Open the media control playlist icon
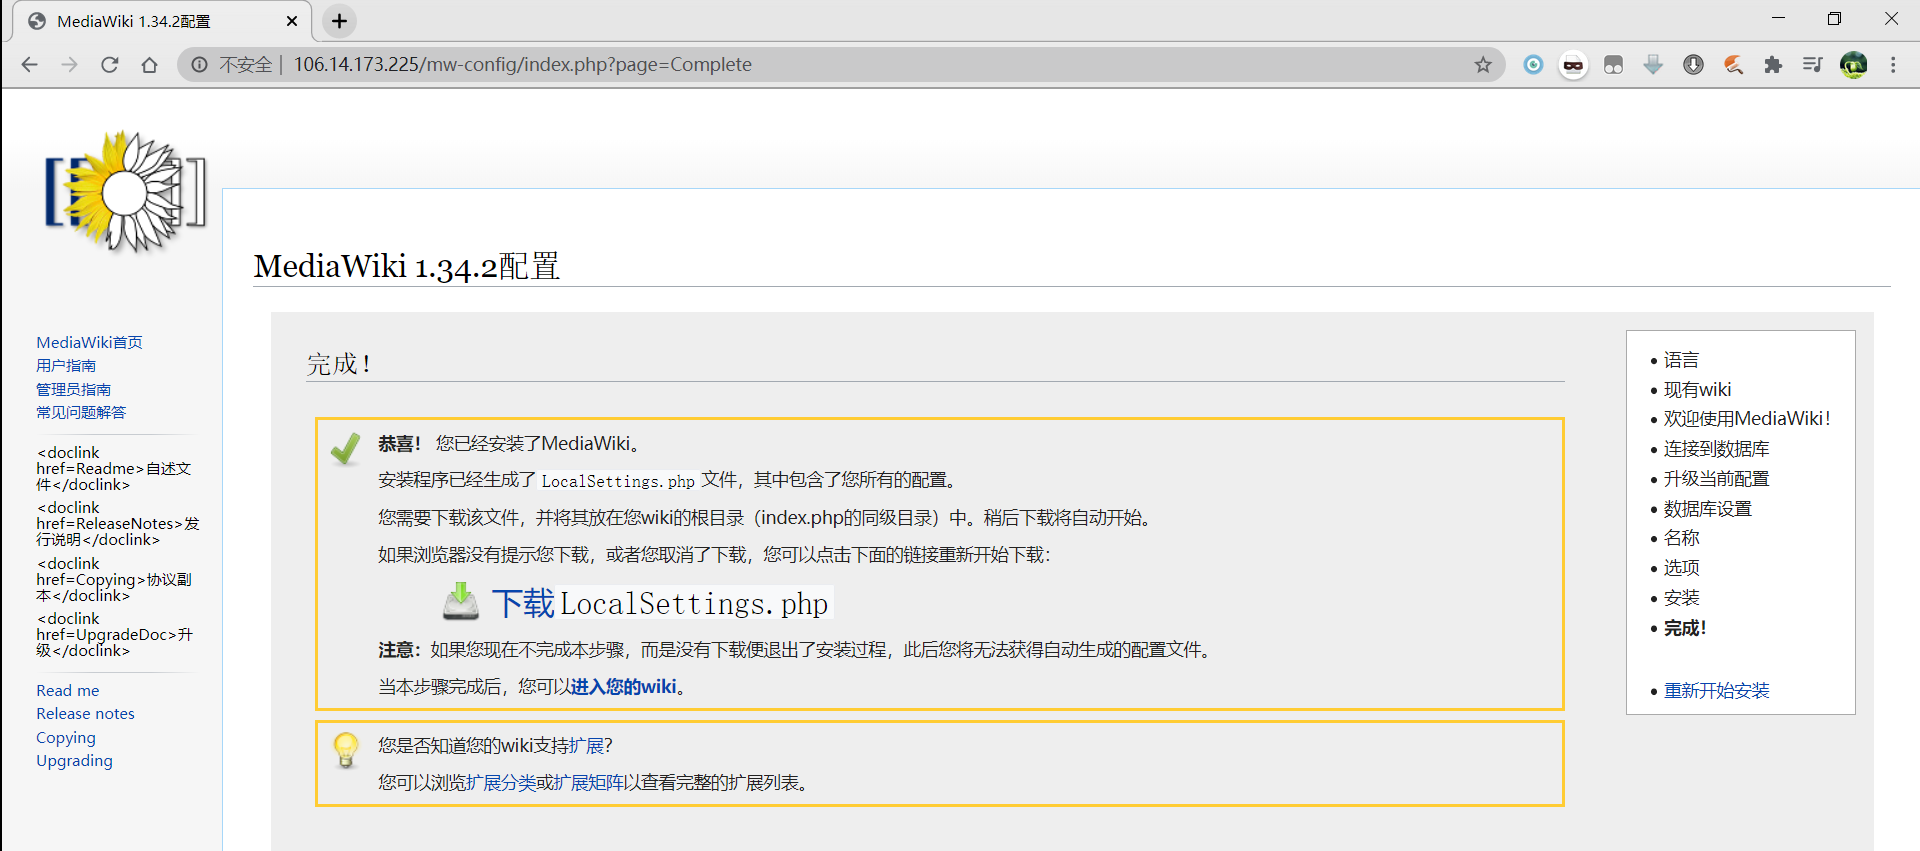This screenshot has width=1920, height=851. coord(1812,65)
